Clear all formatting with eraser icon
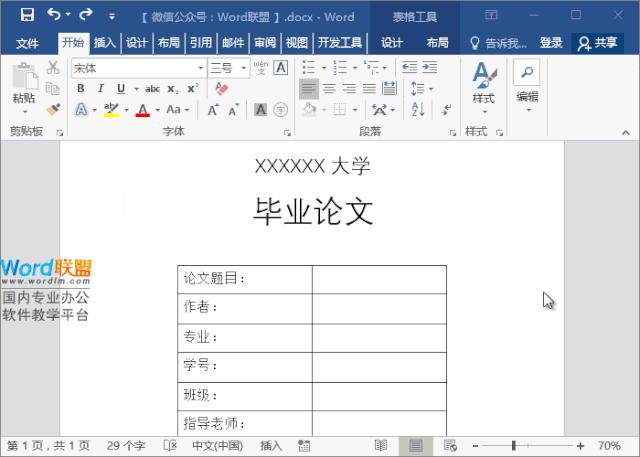Screen dimensions: 640x457 pyautogui.click(x=222, y=89)
